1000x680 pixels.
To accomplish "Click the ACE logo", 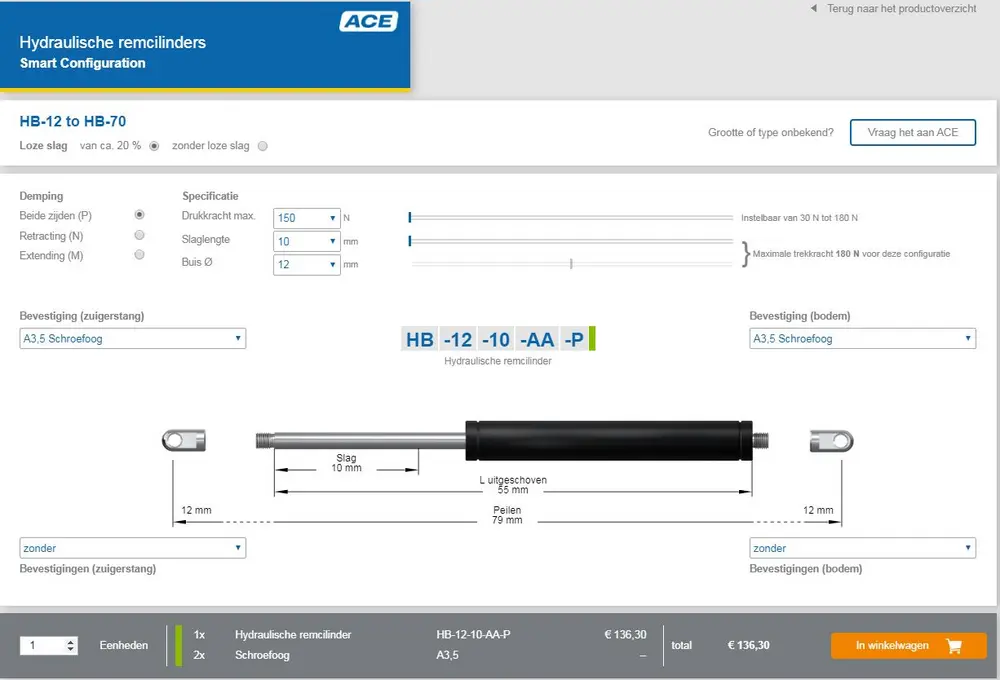I will pyautogui.click(x=370, y=19).
